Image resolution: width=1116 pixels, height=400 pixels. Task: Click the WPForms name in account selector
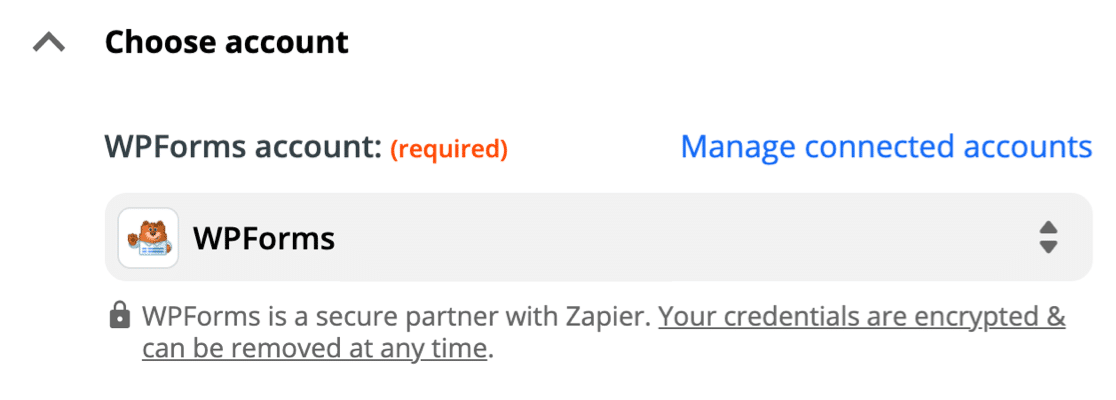tap(263, 239)
